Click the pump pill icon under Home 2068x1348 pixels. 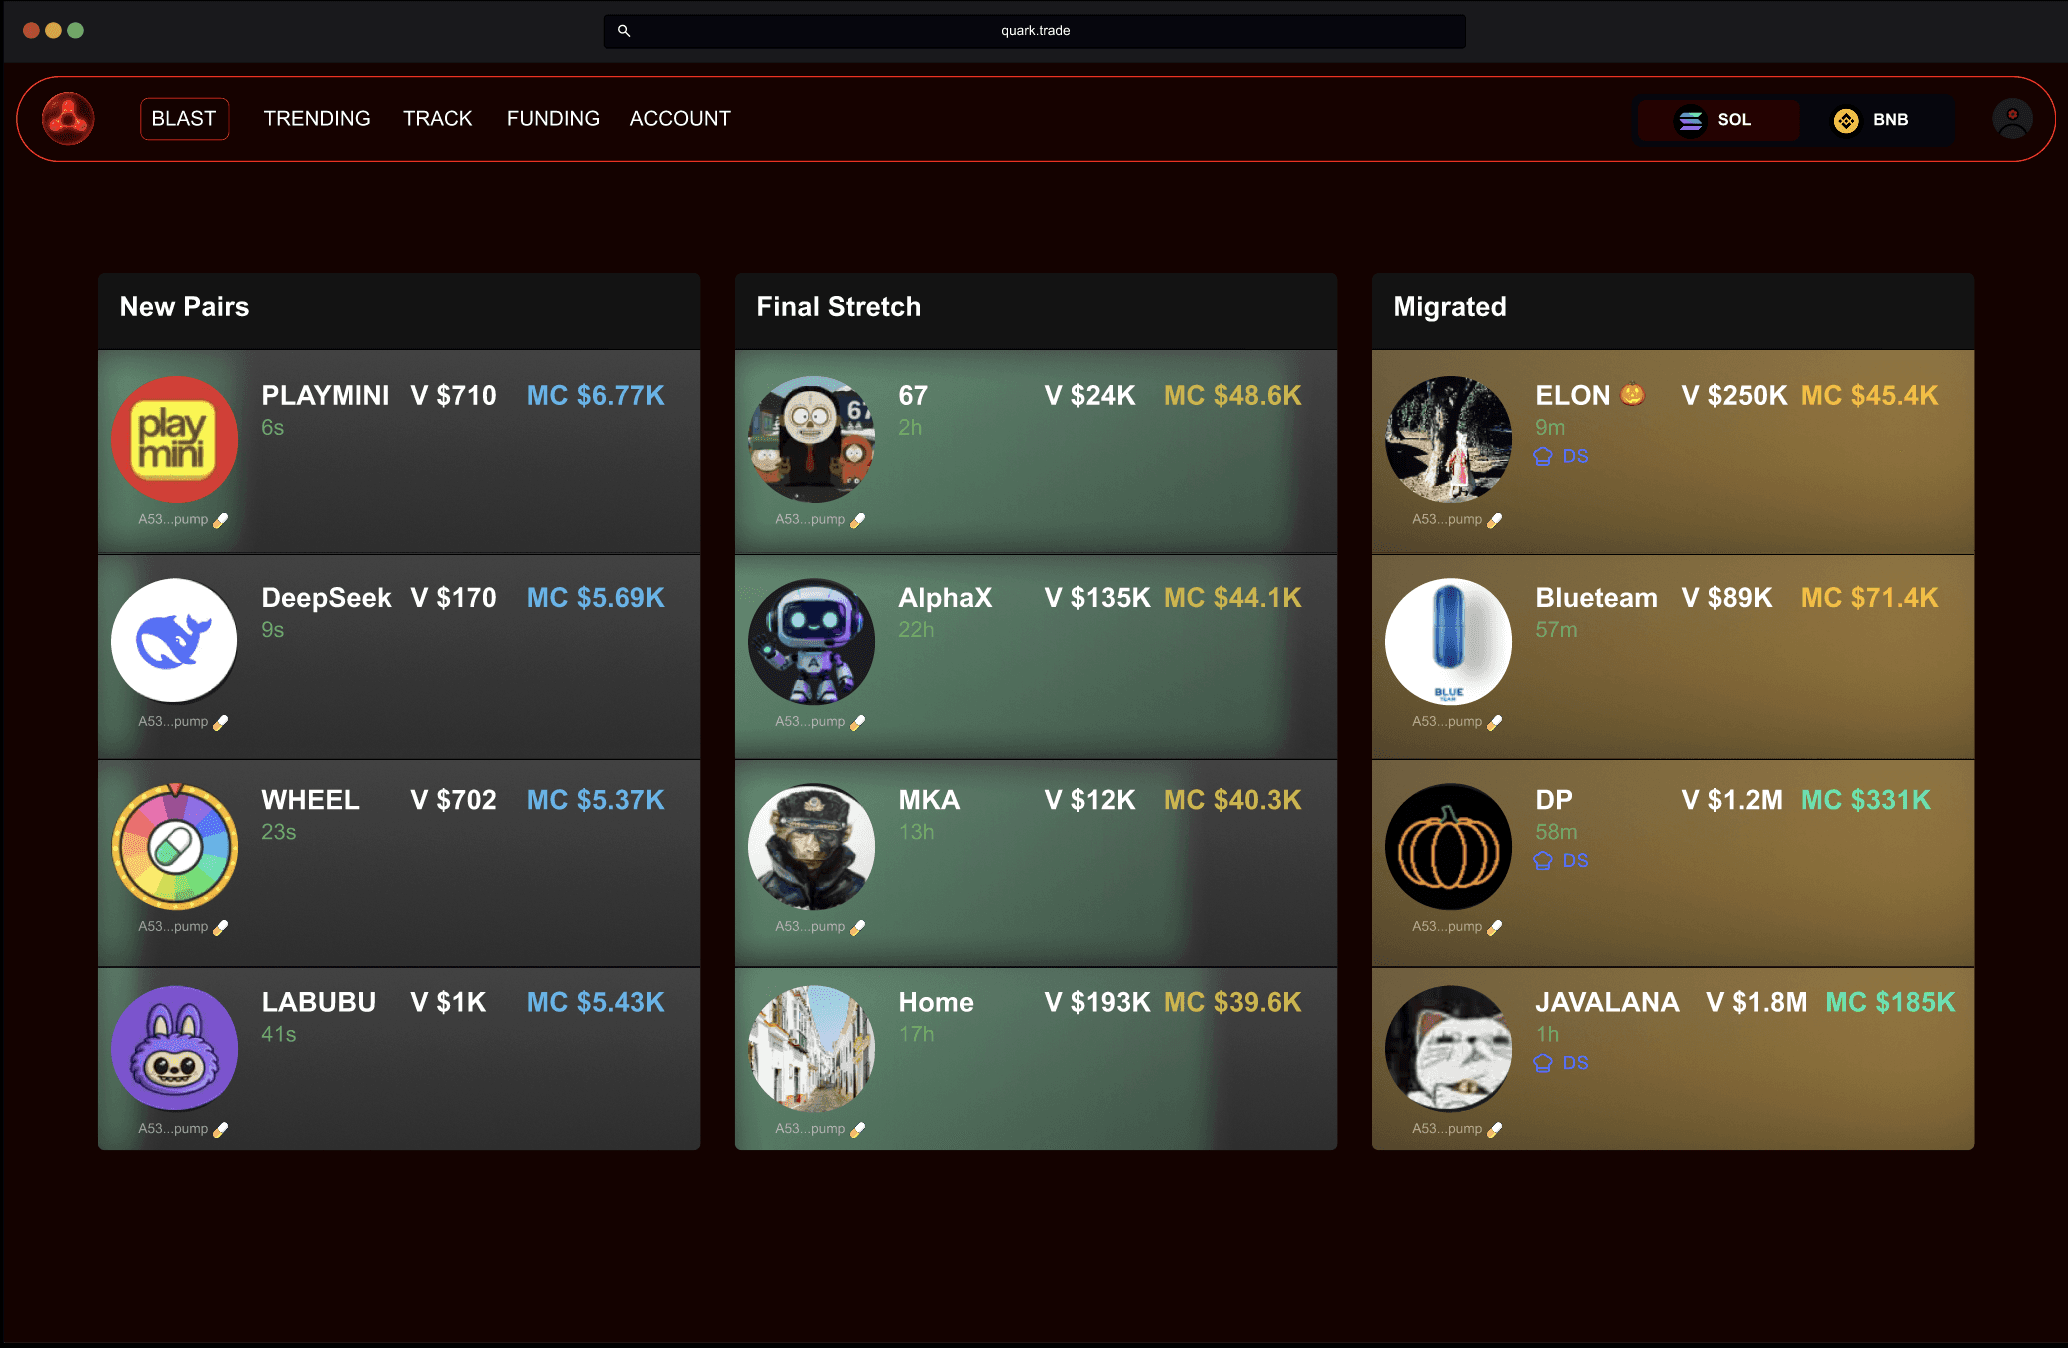point(858,1129)
